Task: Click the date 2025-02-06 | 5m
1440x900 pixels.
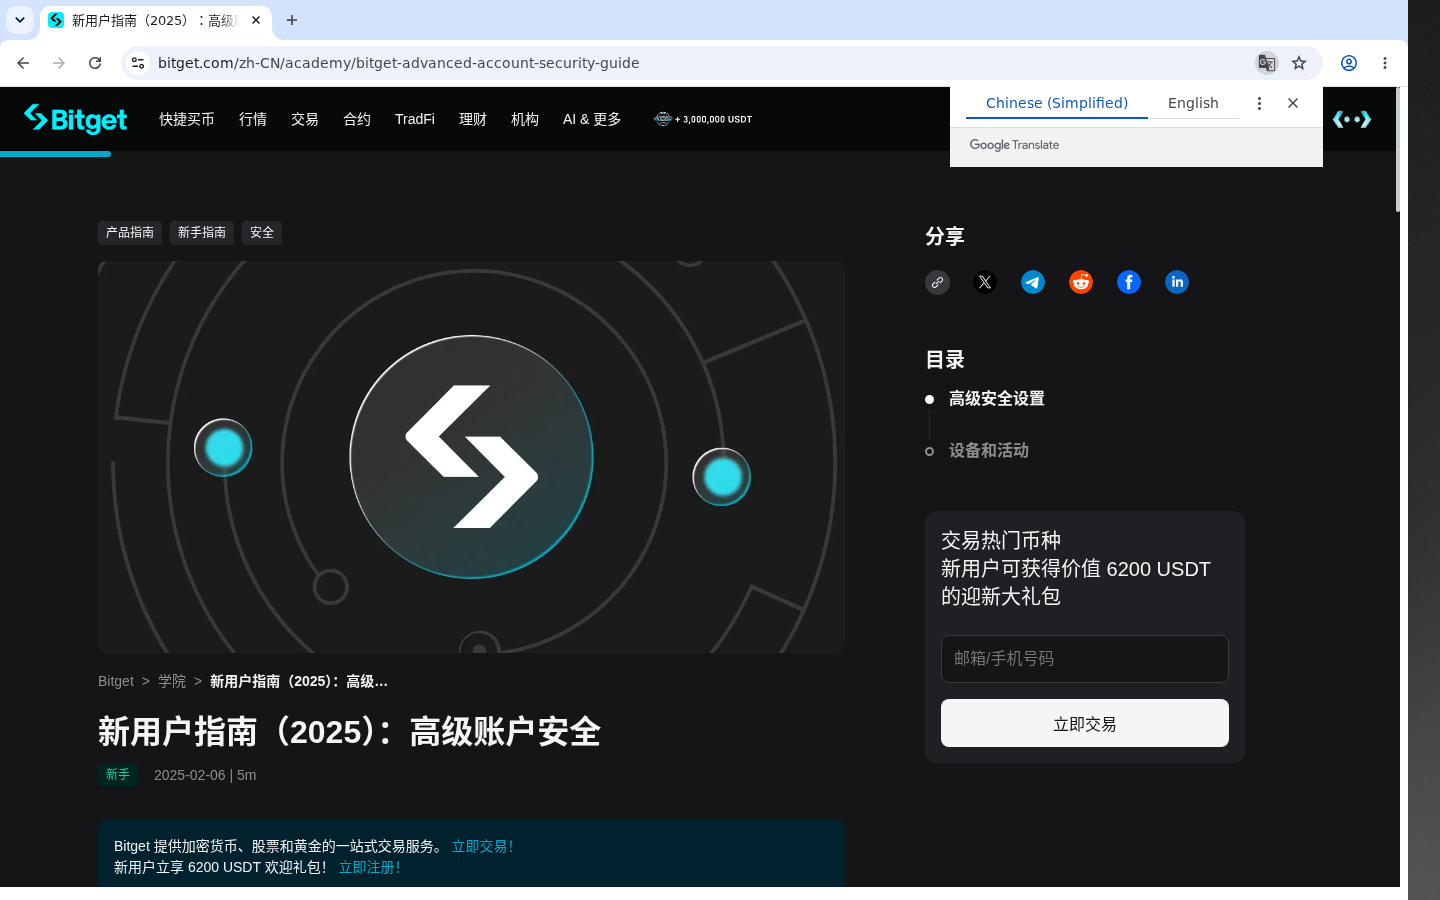Action: pos(205,775)
